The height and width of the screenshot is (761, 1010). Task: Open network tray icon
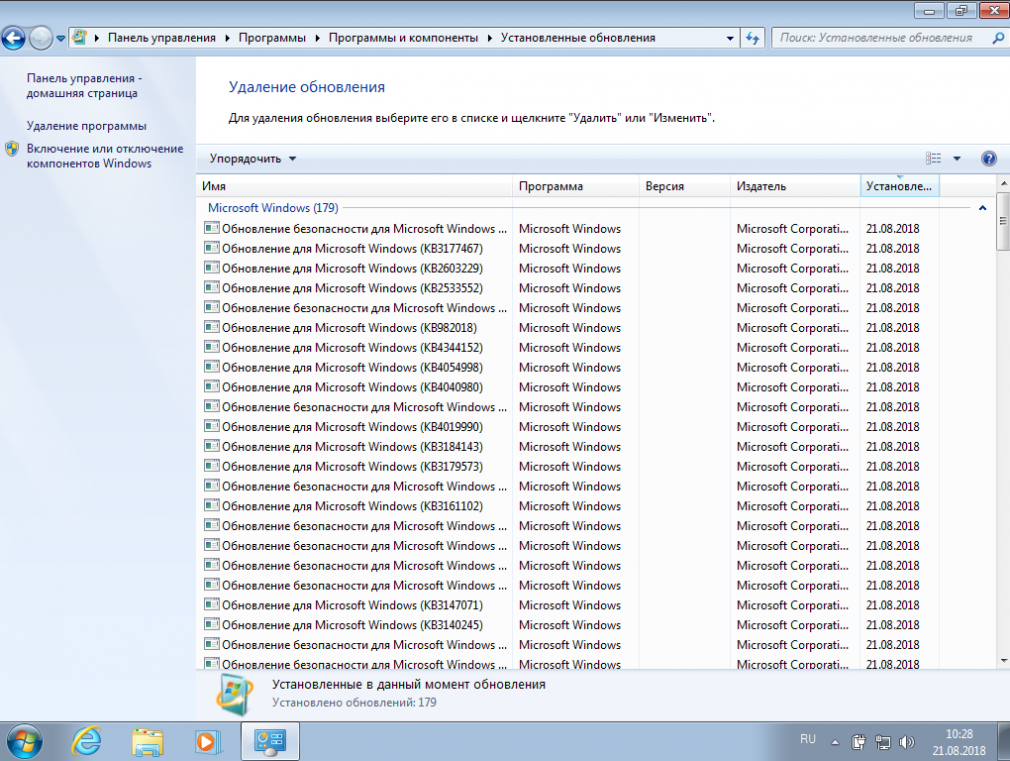point(882,742)
